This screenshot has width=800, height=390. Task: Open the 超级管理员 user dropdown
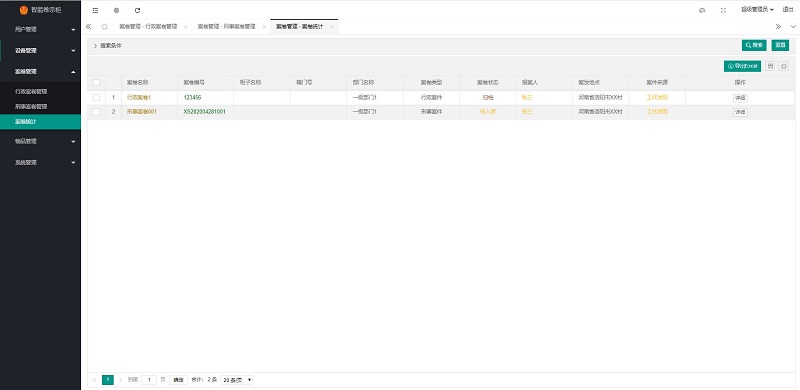click(x=757, y=10)
